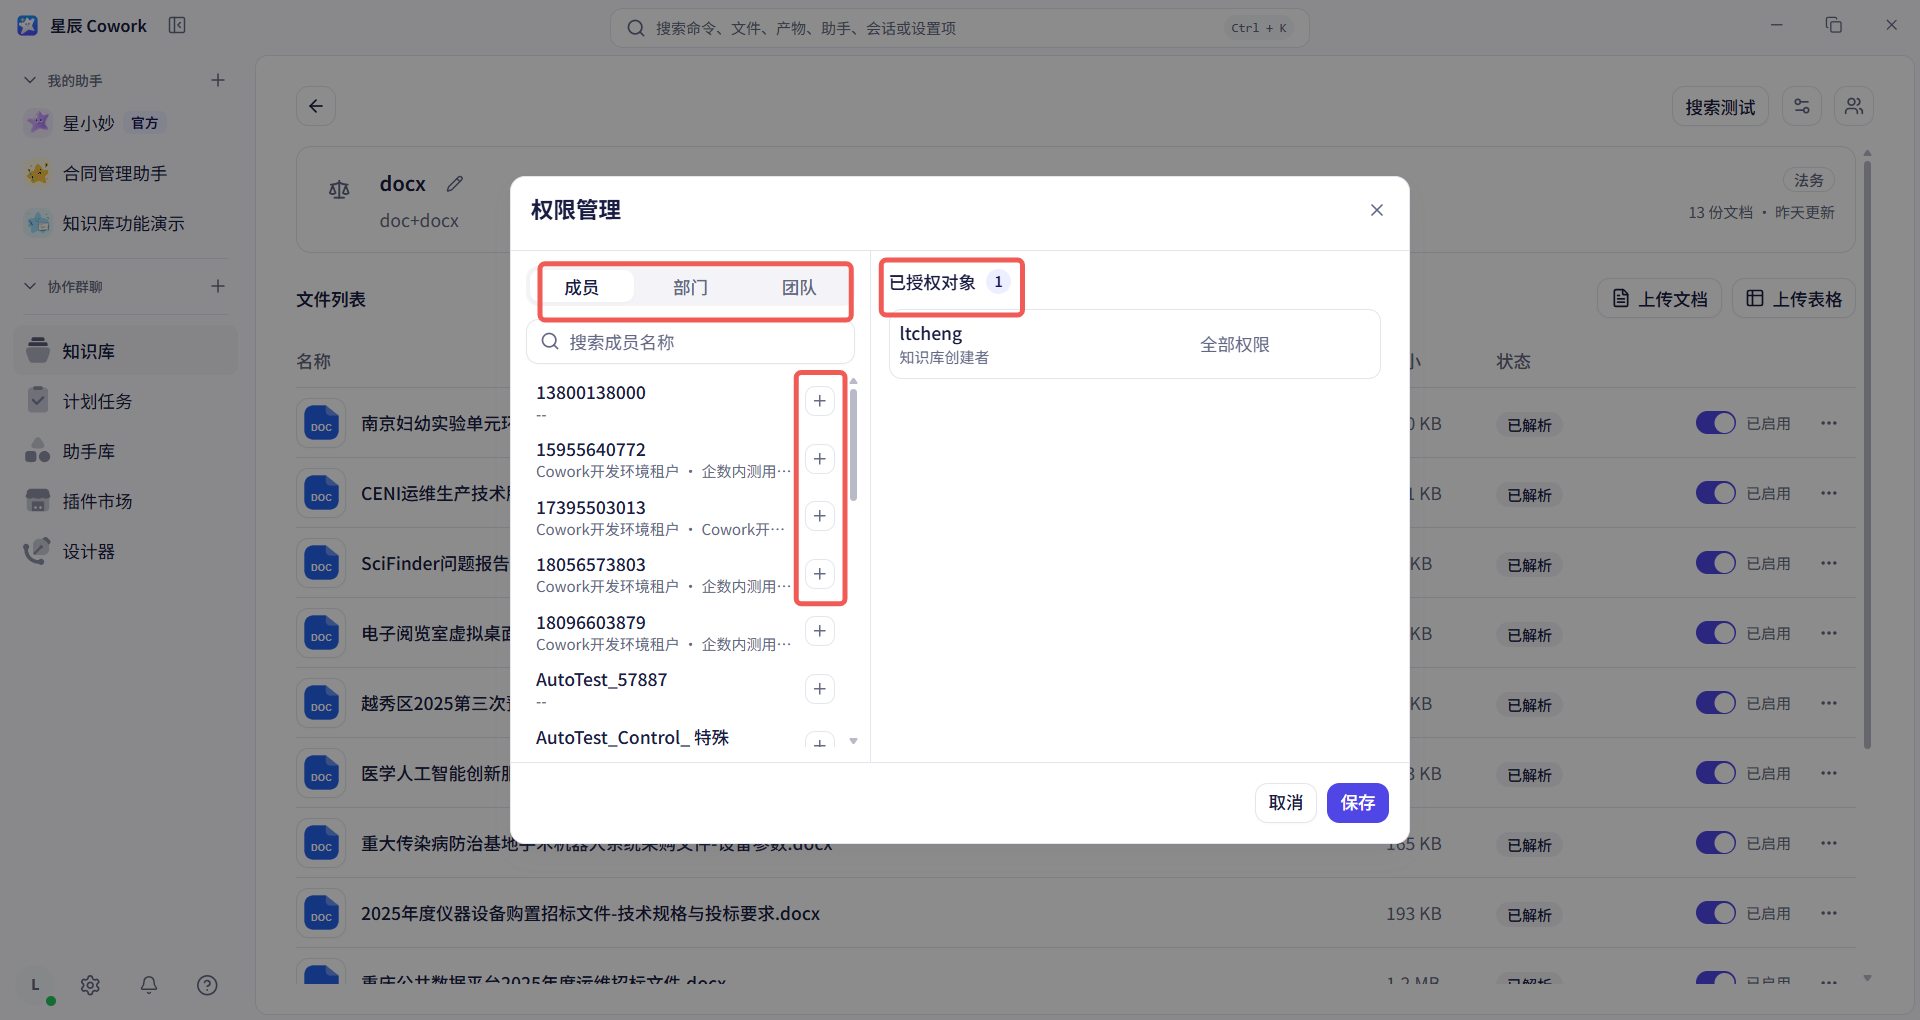Click the 搜索测试 button
This screenshot has height=1020, width=1920.
[x=1720, y=106]
